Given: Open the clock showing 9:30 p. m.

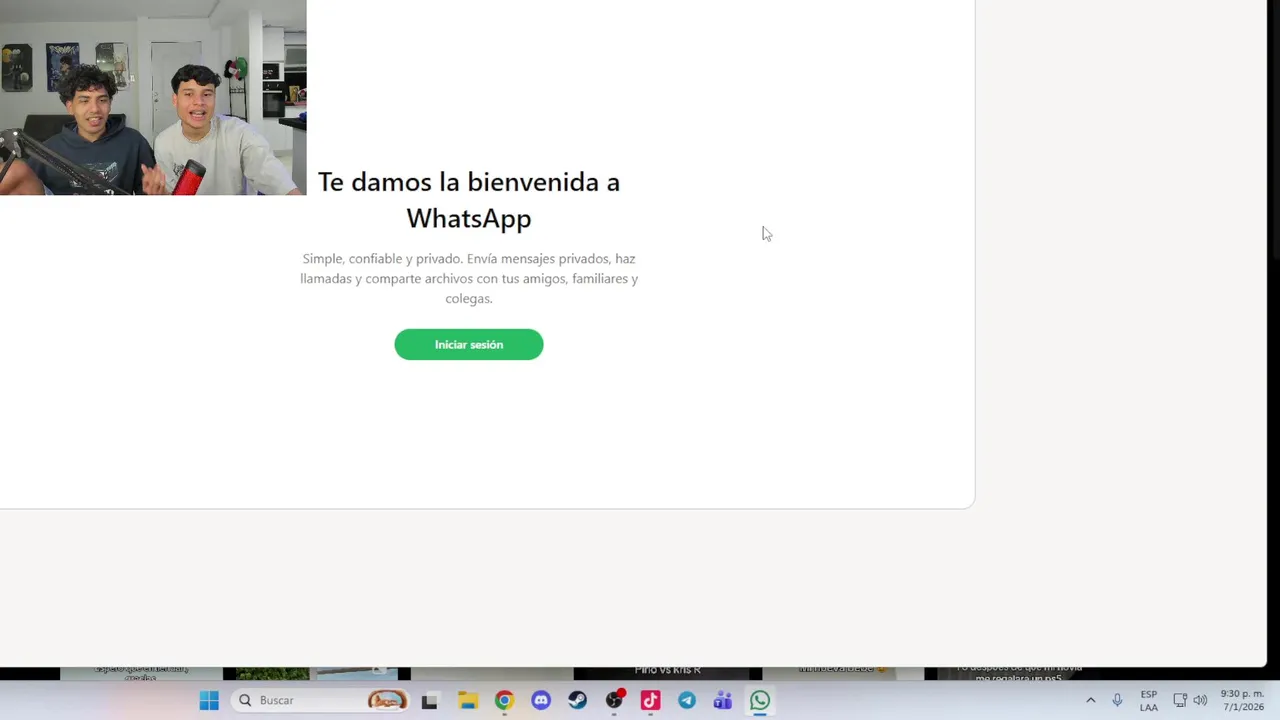Looking at the screenshot, I should (x=1242, y=700).
